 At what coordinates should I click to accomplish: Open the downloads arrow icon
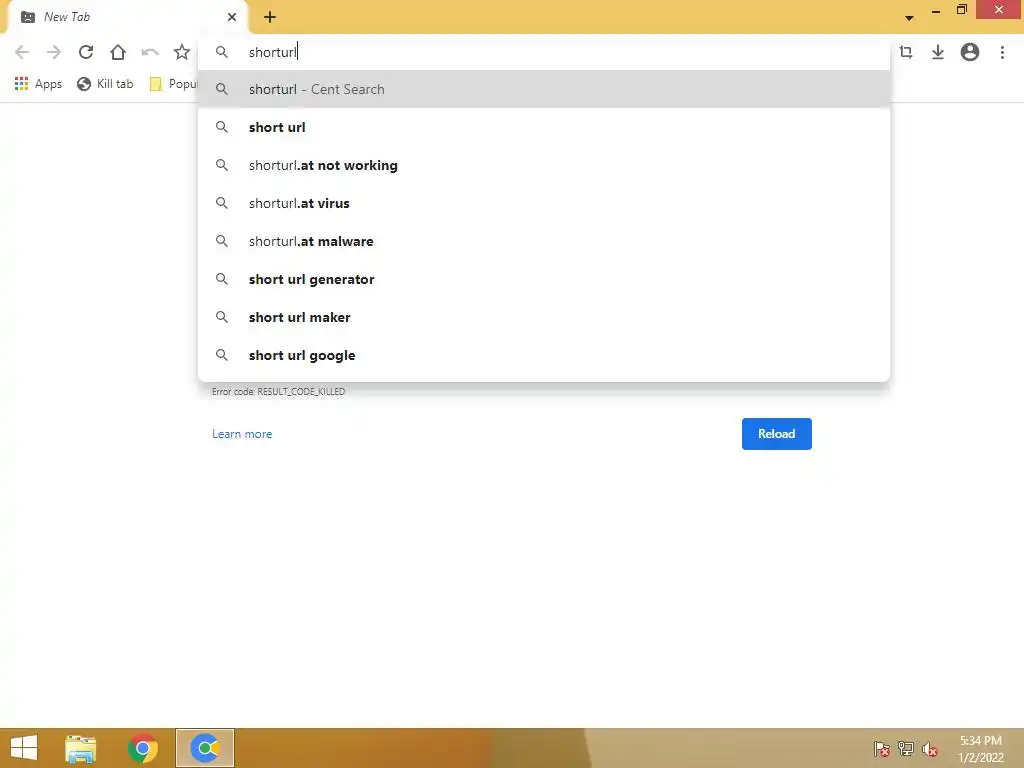point(938,52)
